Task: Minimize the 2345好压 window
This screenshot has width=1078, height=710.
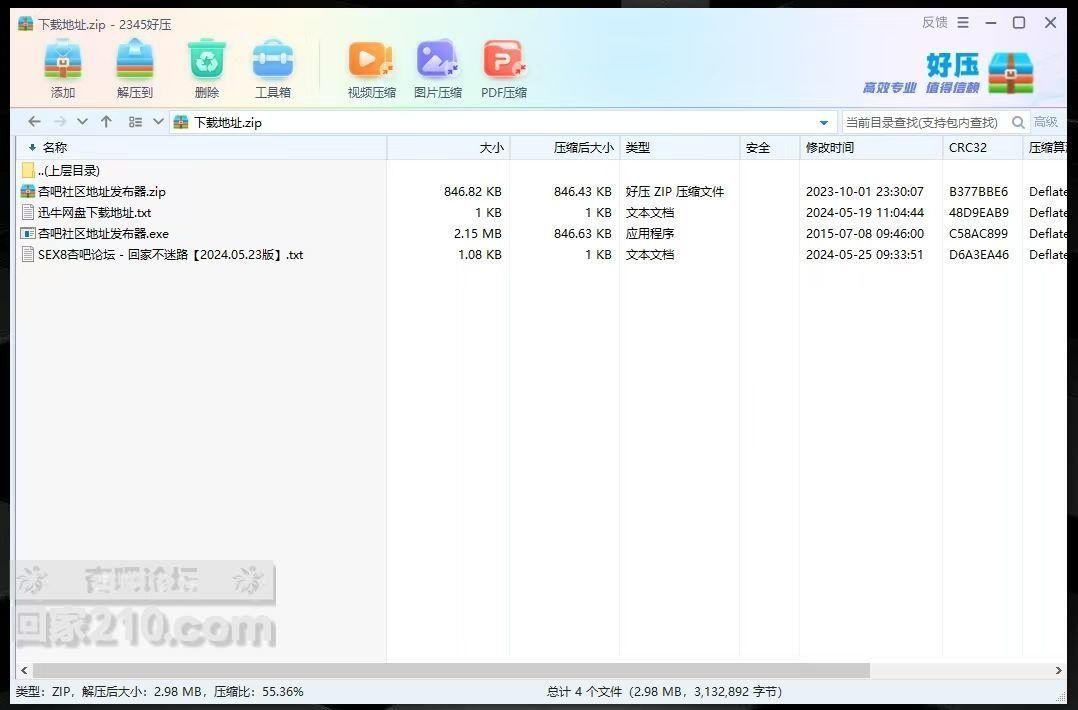Action: pyautogui.click(x=991, y=23)
